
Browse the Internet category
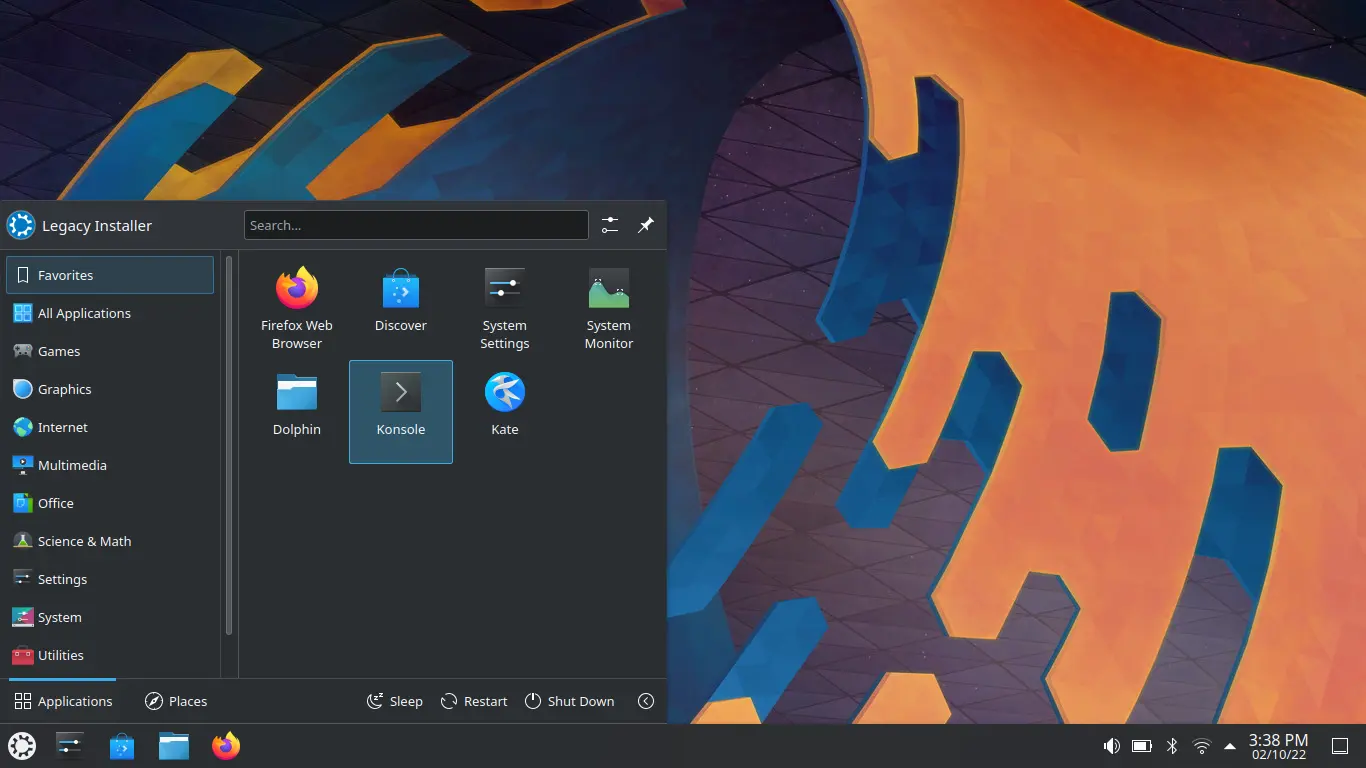[x=110, y=427]
